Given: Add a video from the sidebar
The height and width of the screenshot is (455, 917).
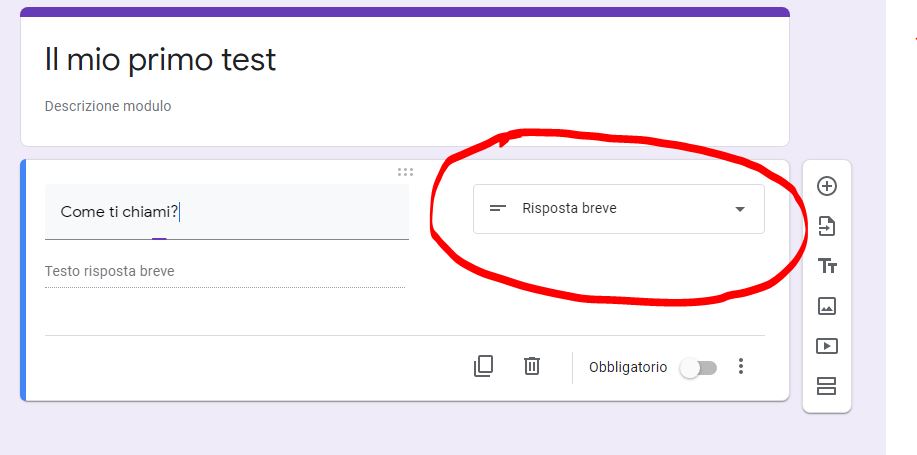Looking at the screenshot, I should pos(827,346).
